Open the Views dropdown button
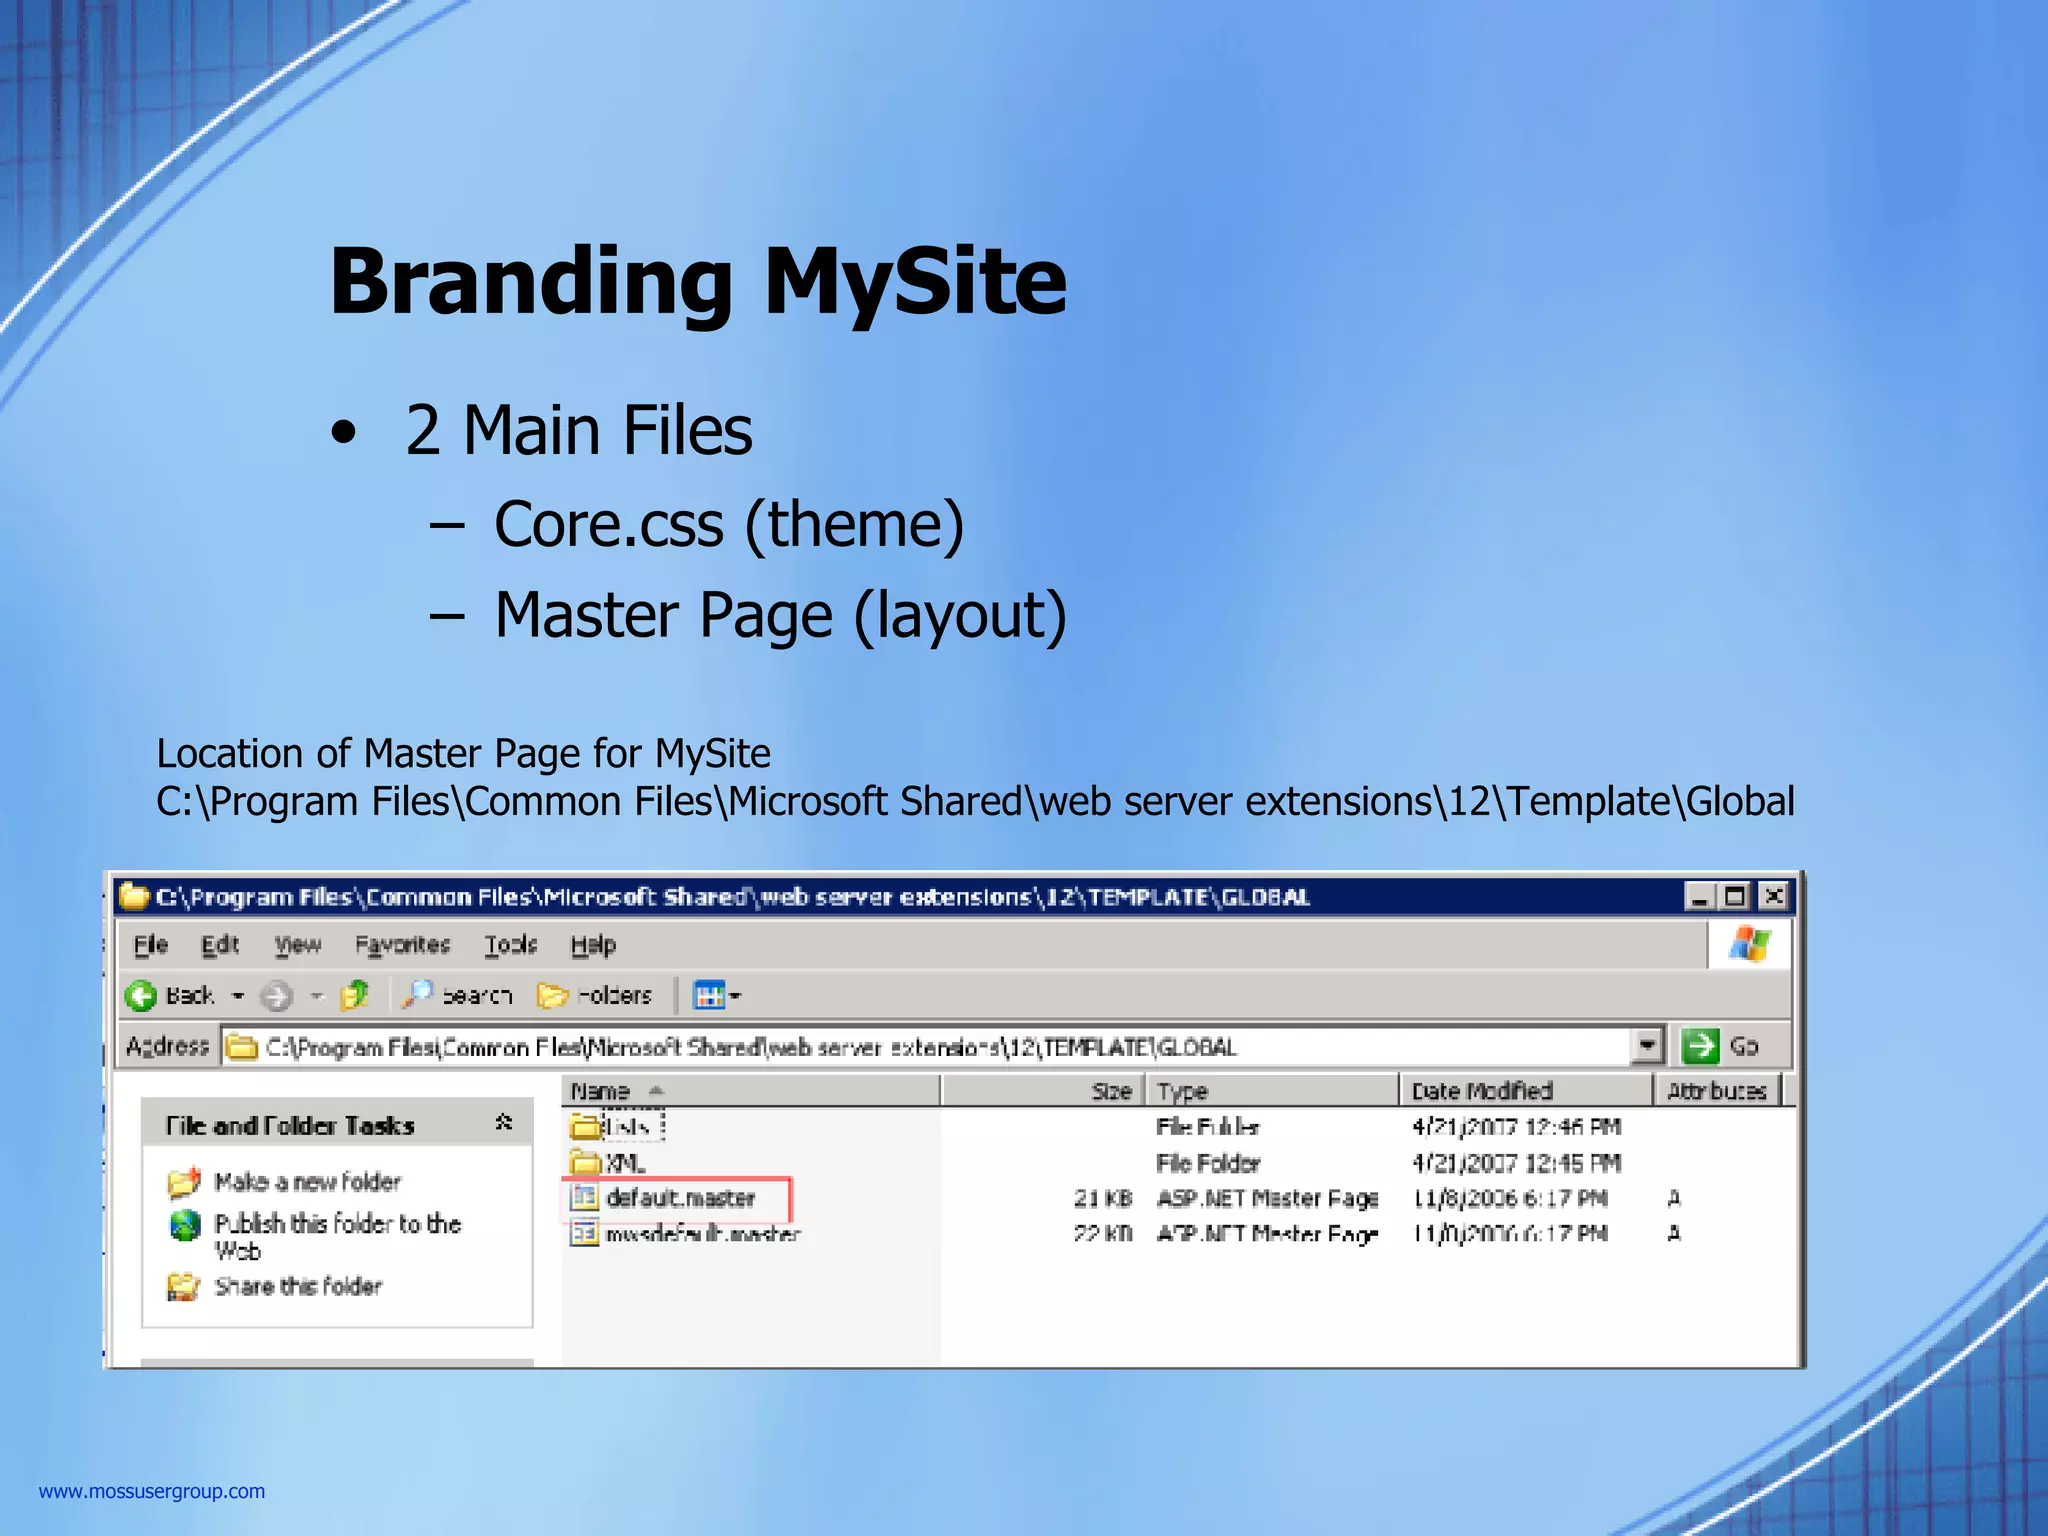This screenshot has height=1536, width=2048. (x=717, y=995)
